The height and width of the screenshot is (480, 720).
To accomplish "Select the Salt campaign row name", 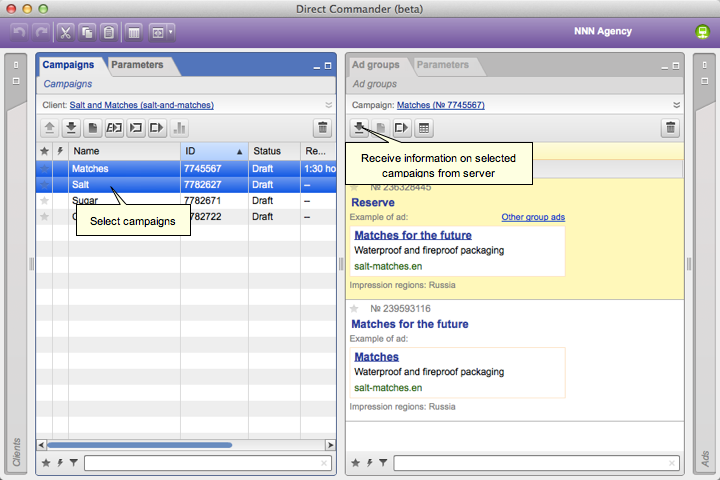I will (80, 185).
